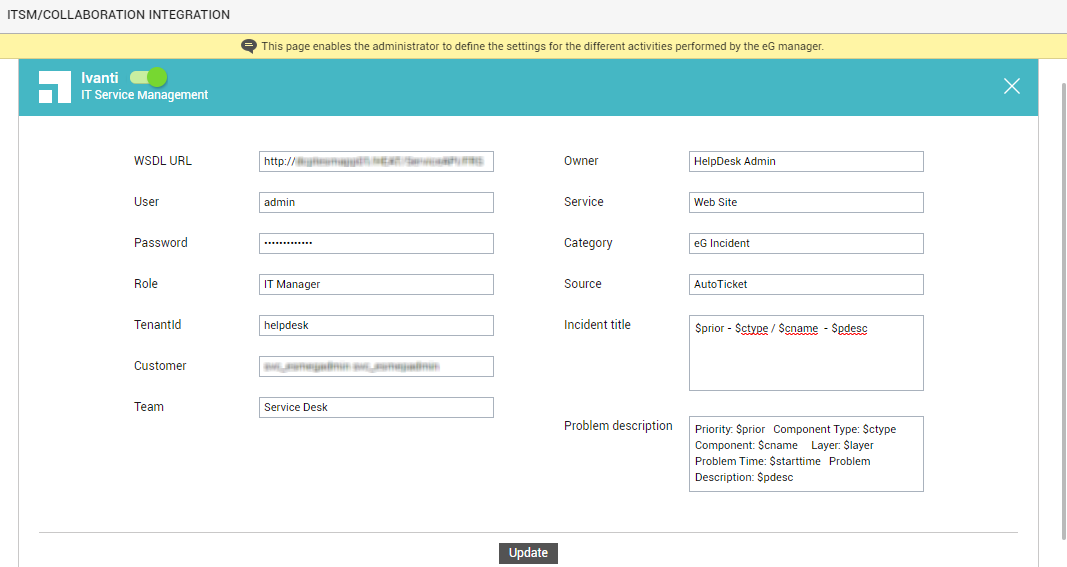This screenshot has height=567, width=1067.
Task: Click into the Customer field
Action: [x=376, y=366]
